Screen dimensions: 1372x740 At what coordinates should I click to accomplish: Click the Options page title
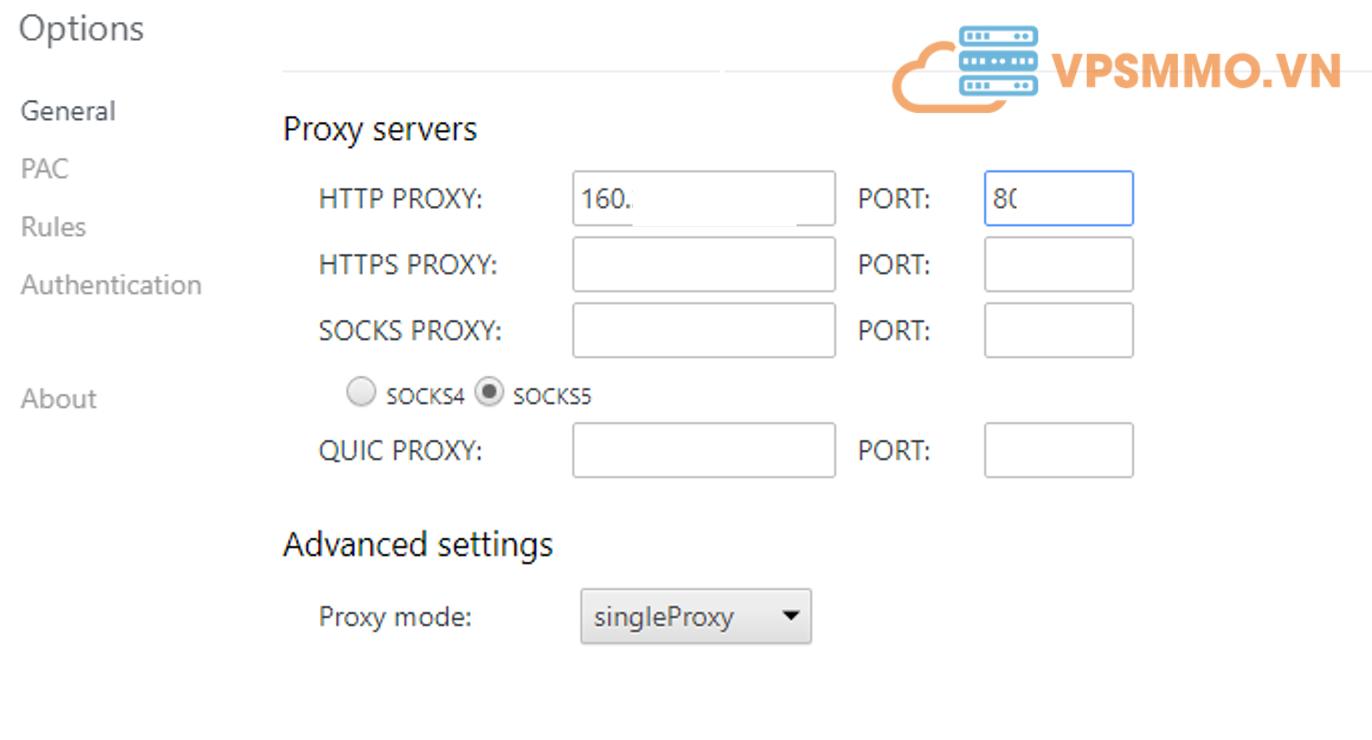point(81,29)
